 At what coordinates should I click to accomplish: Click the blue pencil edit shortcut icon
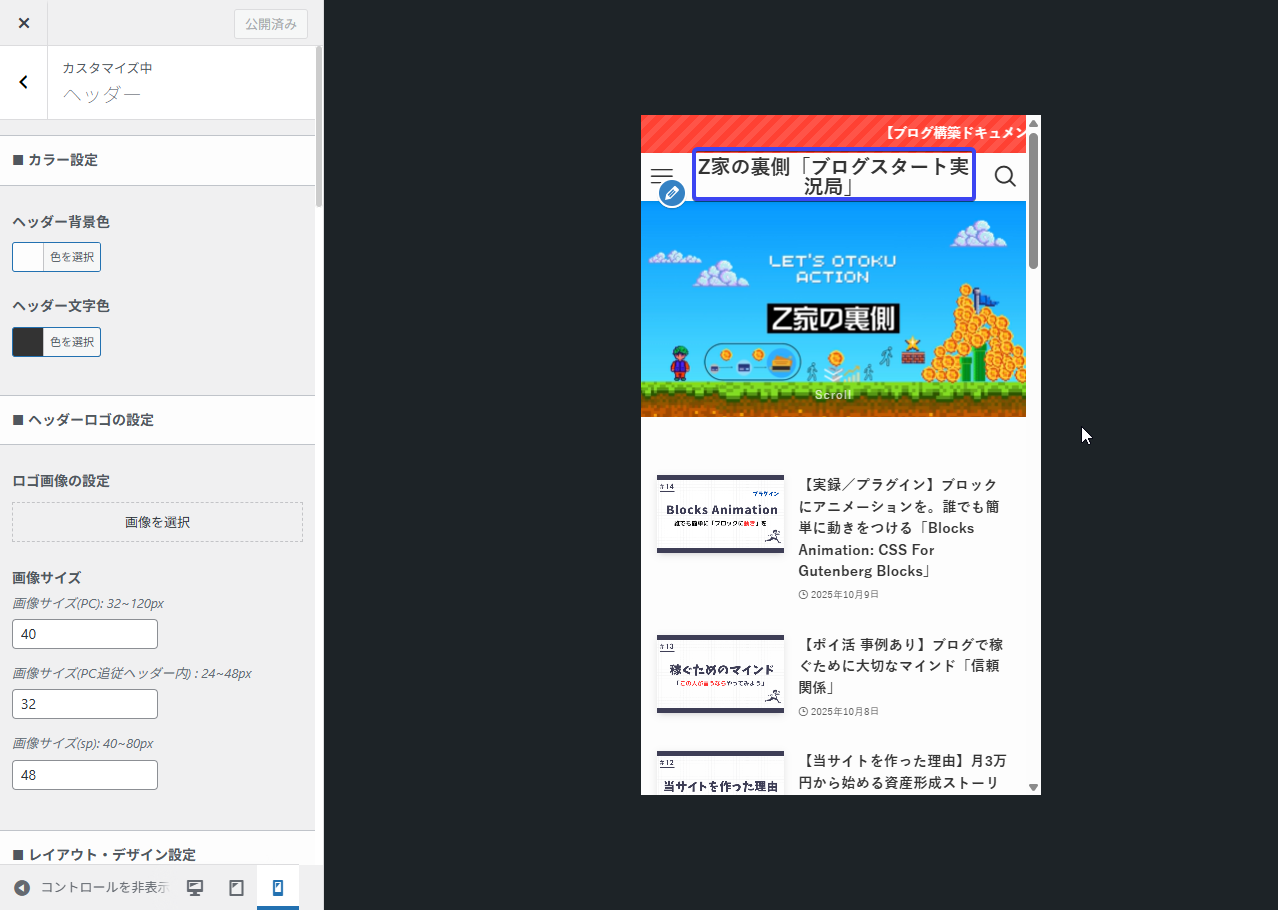[x=672, y=193]
